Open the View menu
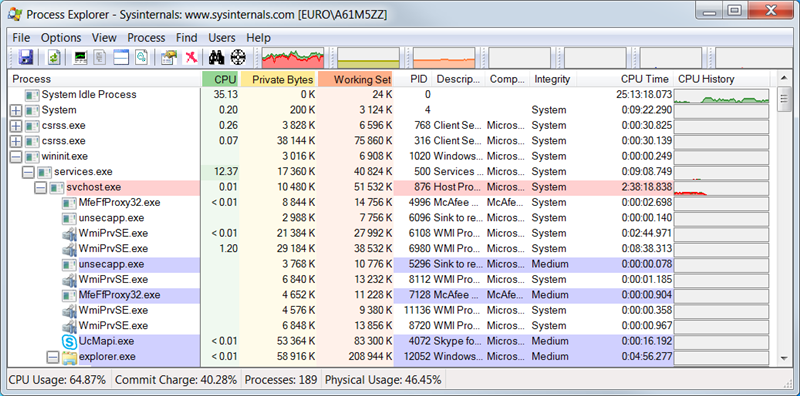The width and height of the screenshot is (800, 396). pos(104,38)
